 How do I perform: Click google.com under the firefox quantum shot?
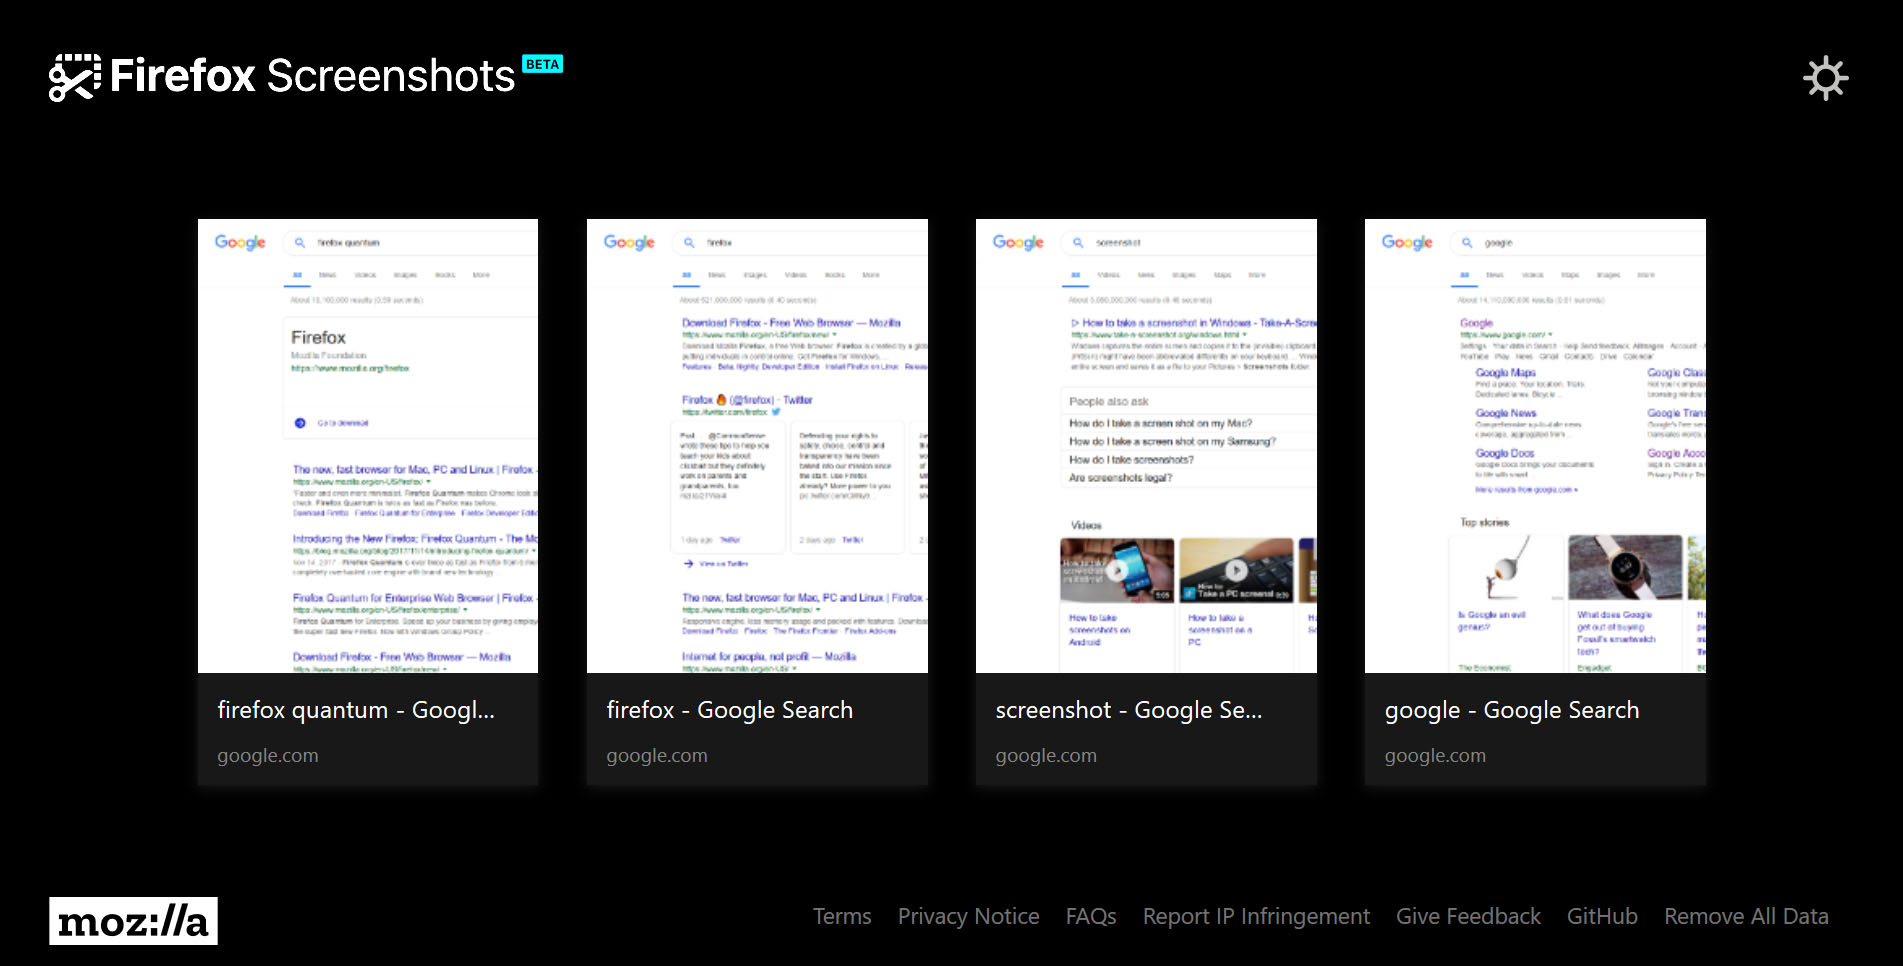click(267, 755)
